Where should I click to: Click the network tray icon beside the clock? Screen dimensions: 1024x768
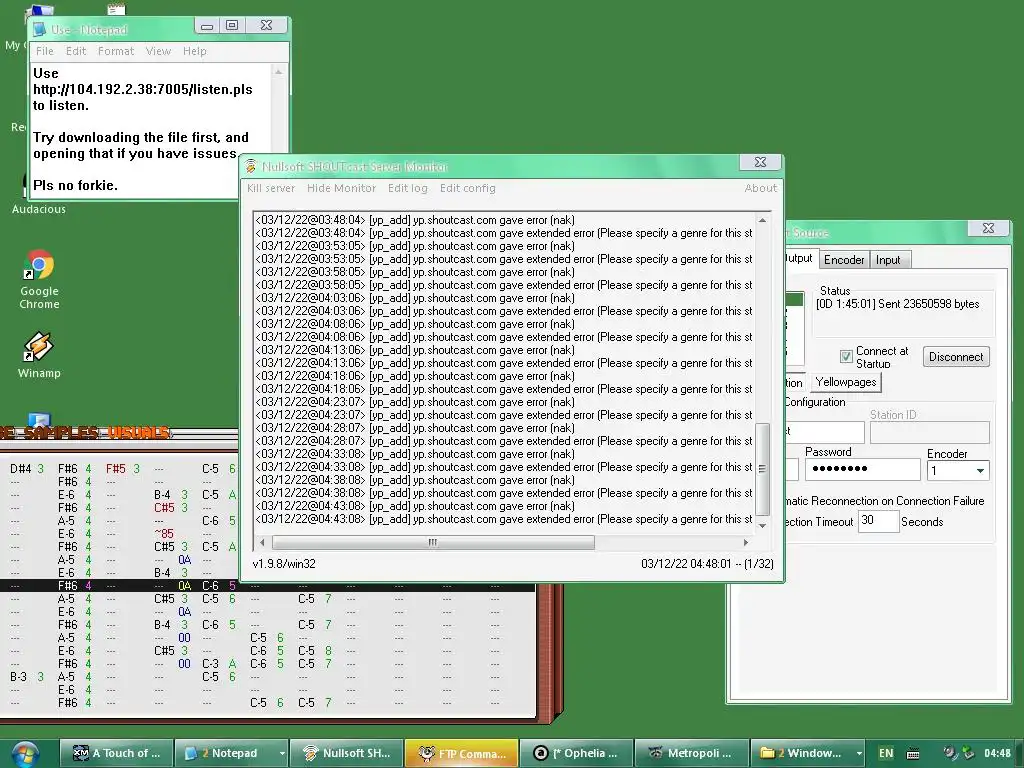(x=968, y=753)
